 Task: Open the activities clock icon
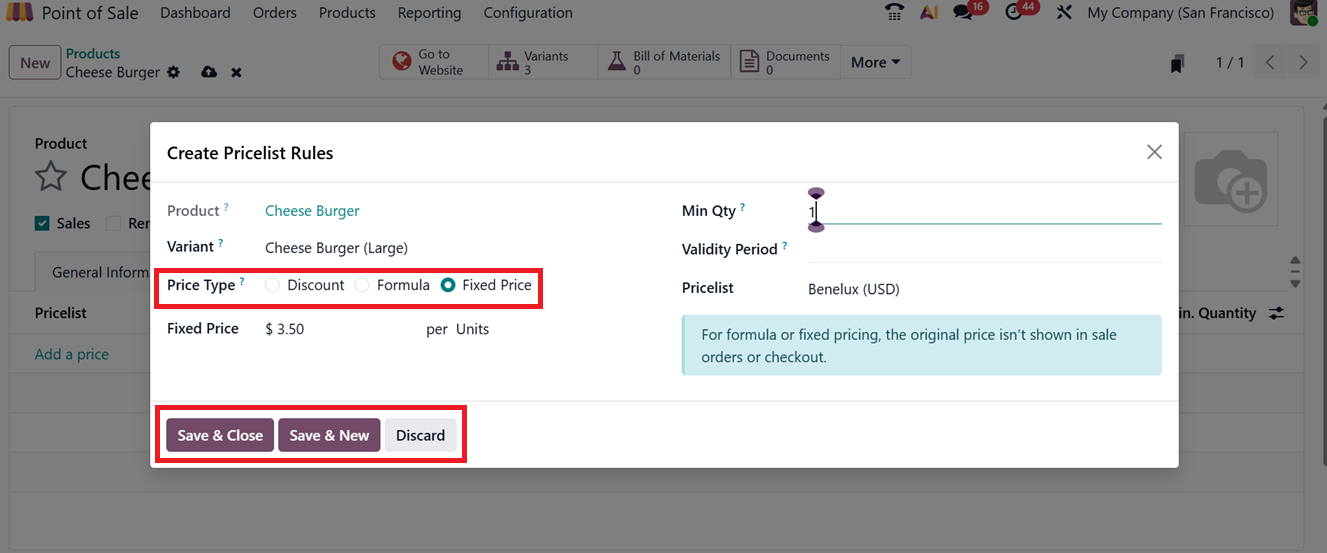click(1014, 13)
